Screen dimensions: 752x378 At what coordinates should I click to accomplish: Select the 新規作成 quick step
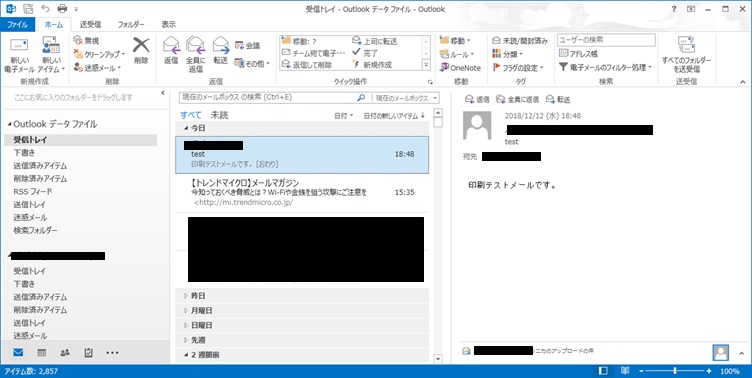pyautogui.click(x=372, y=65)
